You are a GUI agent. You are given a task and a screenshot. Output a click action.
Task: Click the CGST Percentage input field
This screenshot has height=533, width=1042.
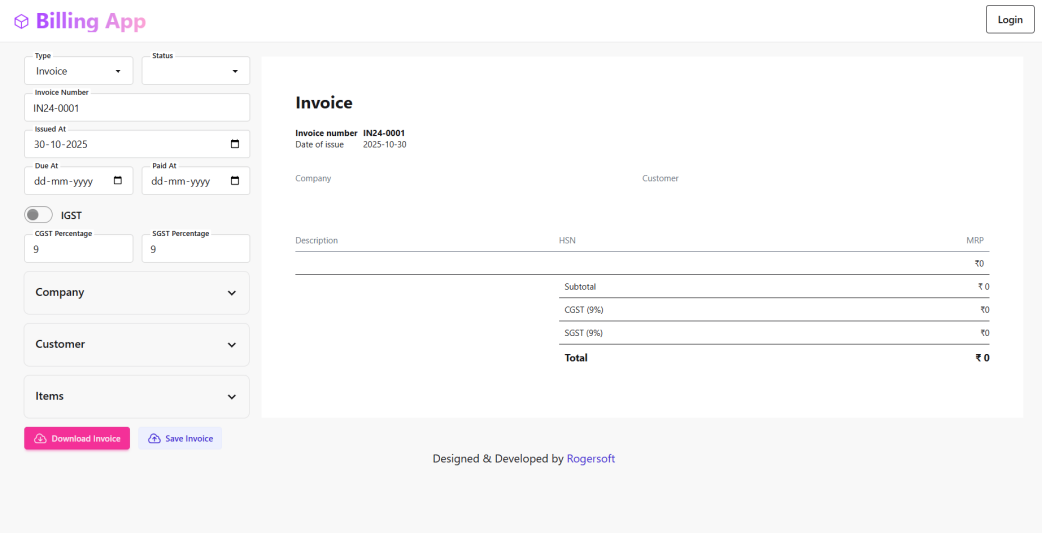click(x=78, y=249)
